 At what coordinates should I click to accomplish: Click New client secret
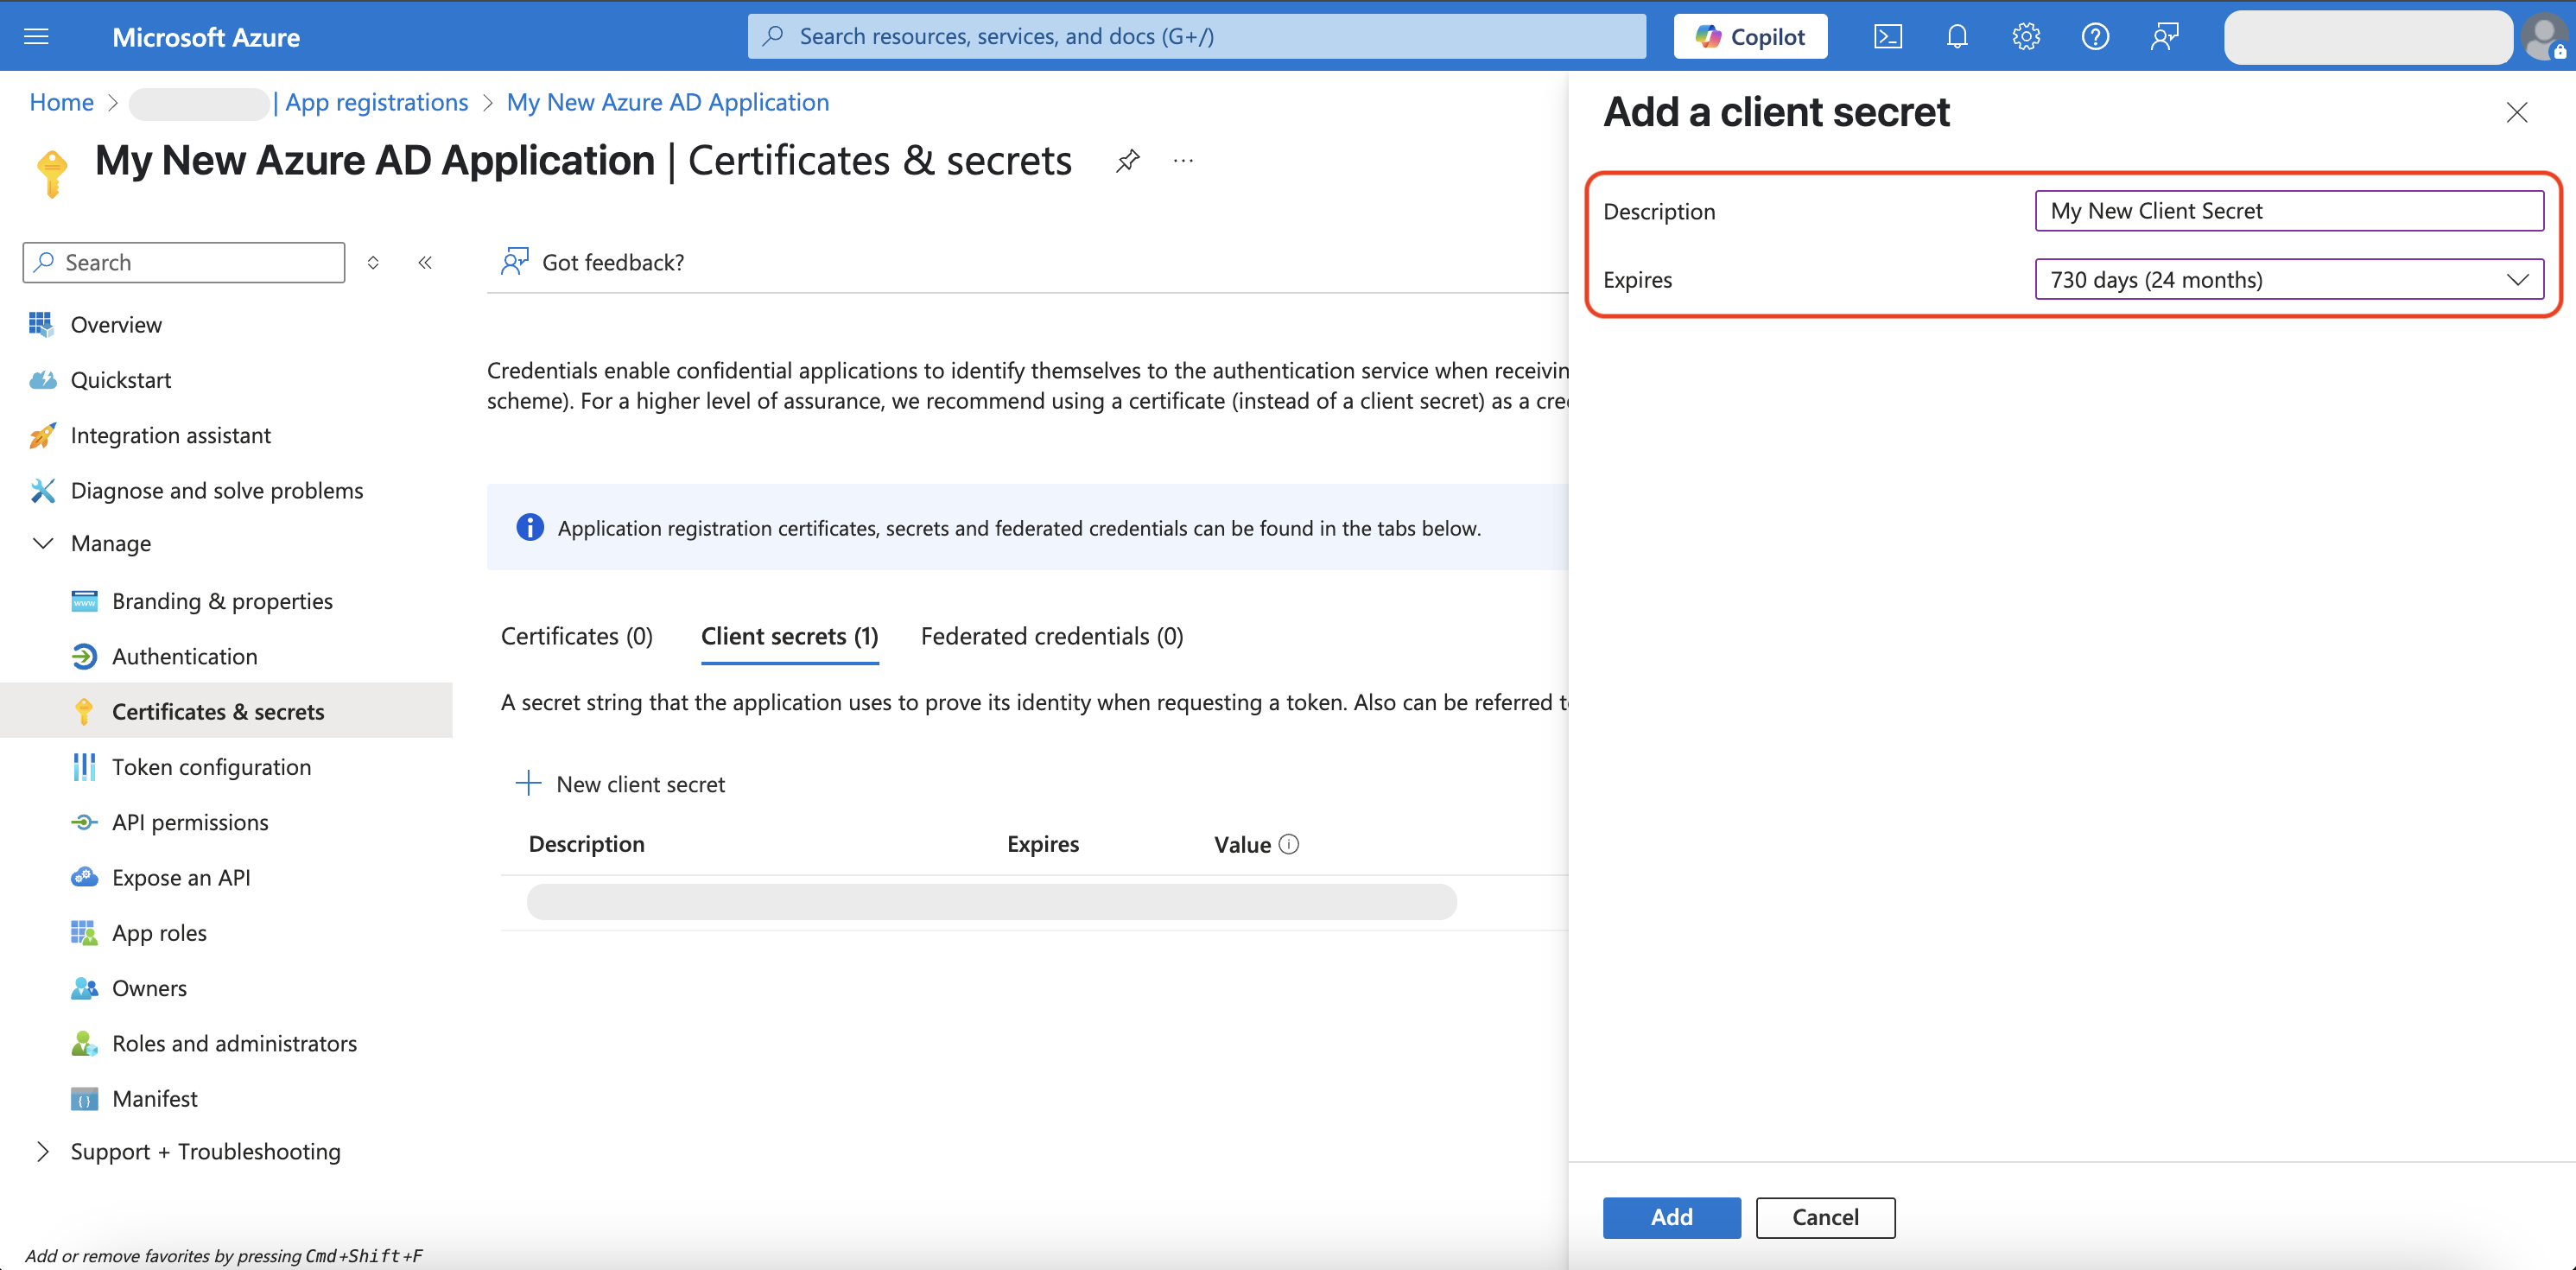[x=620, y=784]
